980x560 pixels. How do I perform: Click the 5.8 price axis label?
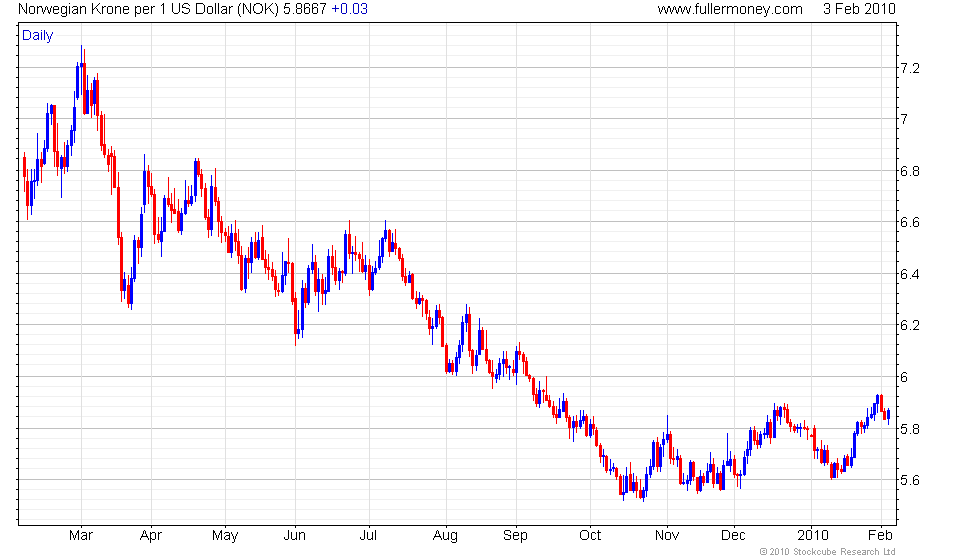909,429
